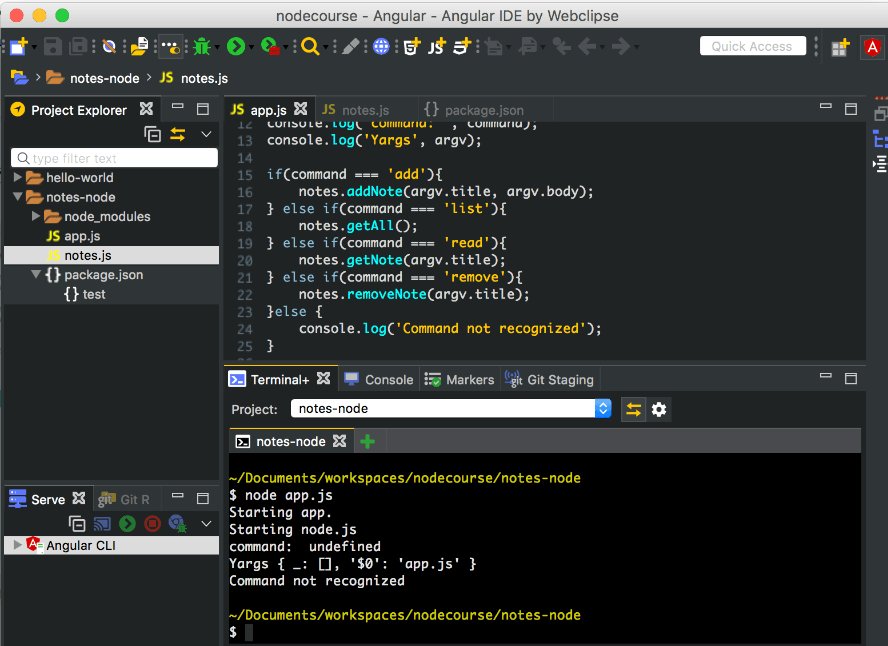
Task: Open the Project dropdown showing notes-node
Action: 451,409
